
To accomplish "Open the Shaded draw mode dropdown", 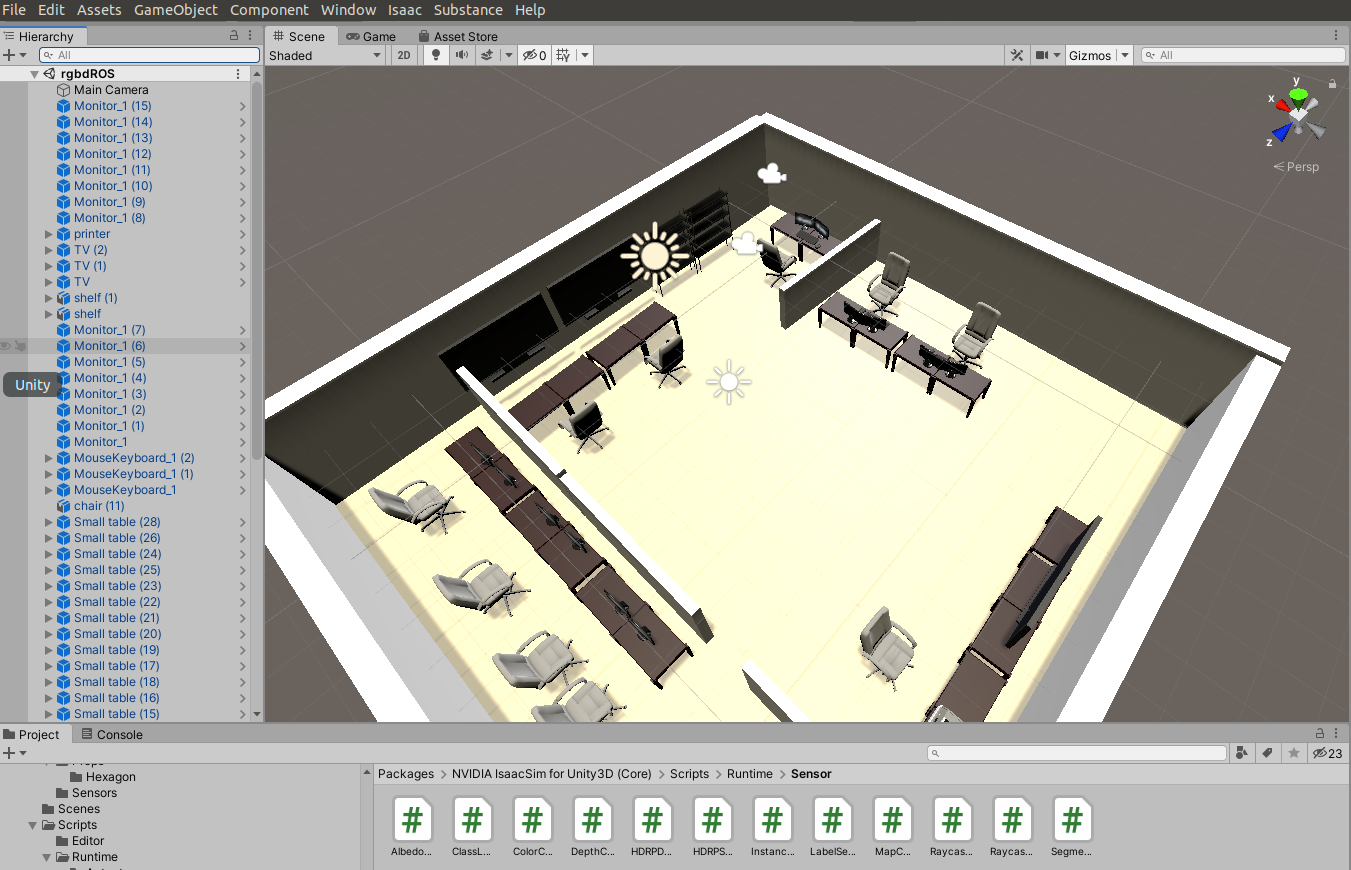I will [325, 55].
